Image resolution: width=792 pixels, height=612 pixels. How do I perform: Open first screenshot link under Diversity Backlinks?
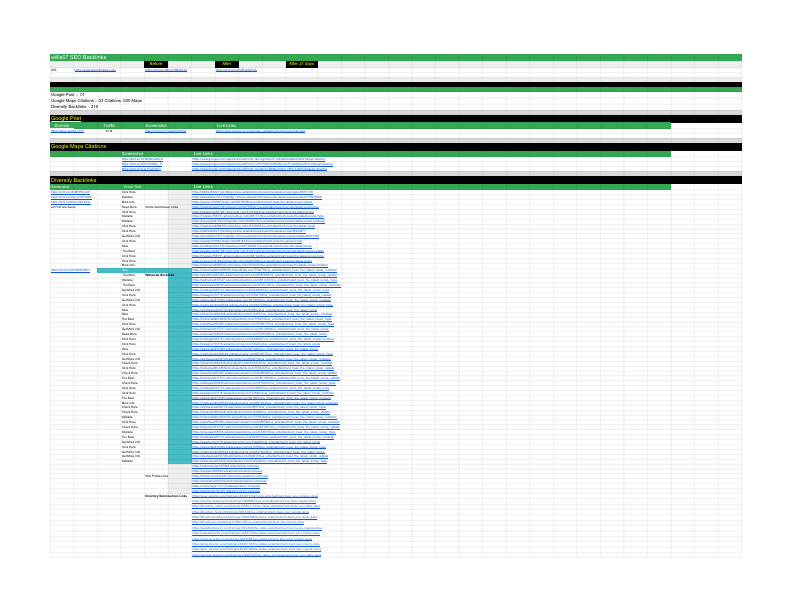70,192
